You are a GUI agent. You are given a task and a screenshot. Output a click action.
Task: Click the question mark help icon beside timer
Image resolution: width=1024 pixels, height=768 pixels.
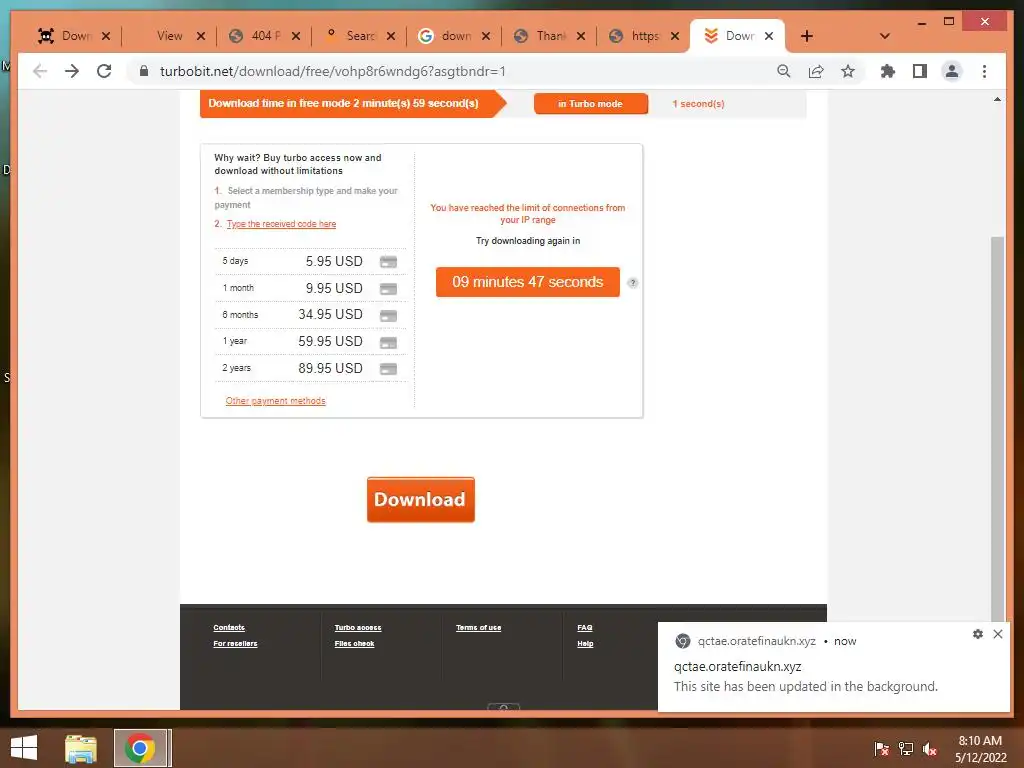coord(632,283)
